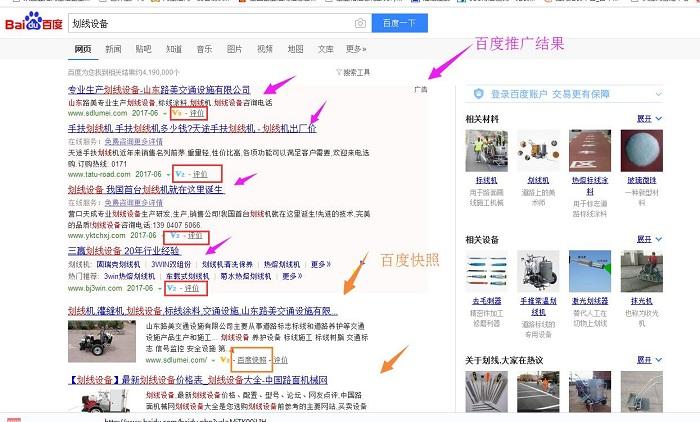Click 广告 label at top of results
Screen dimensions: 700x422
421,90
